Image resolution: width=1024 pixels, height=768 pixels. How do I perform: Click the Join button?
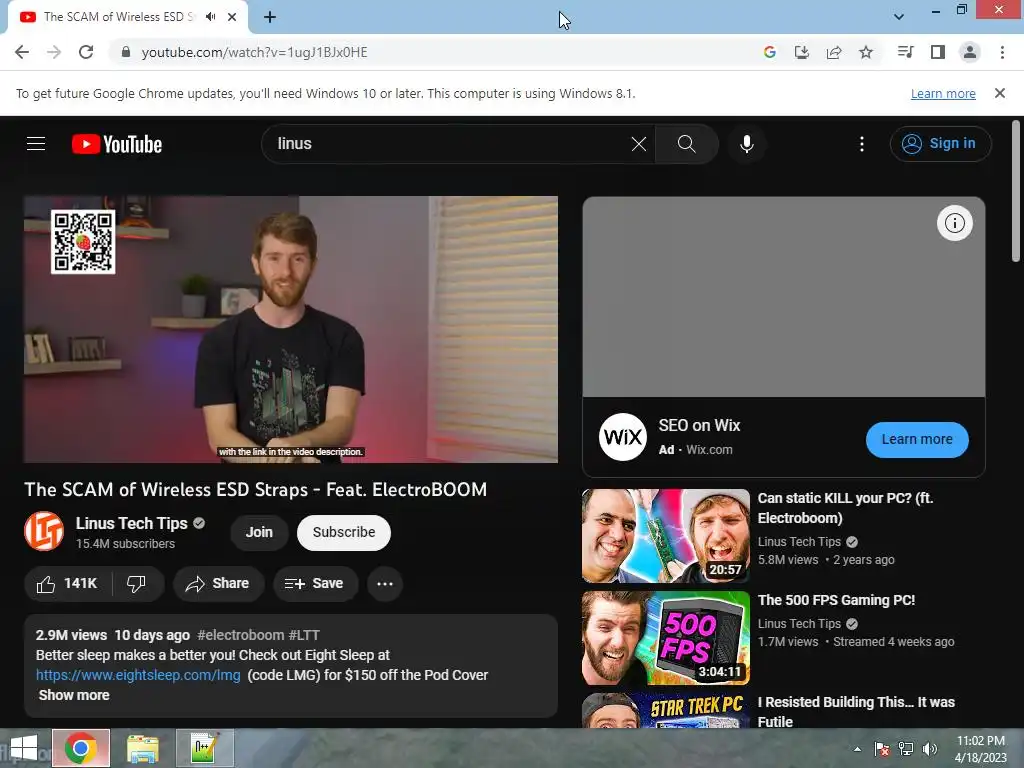pos(259,532)
